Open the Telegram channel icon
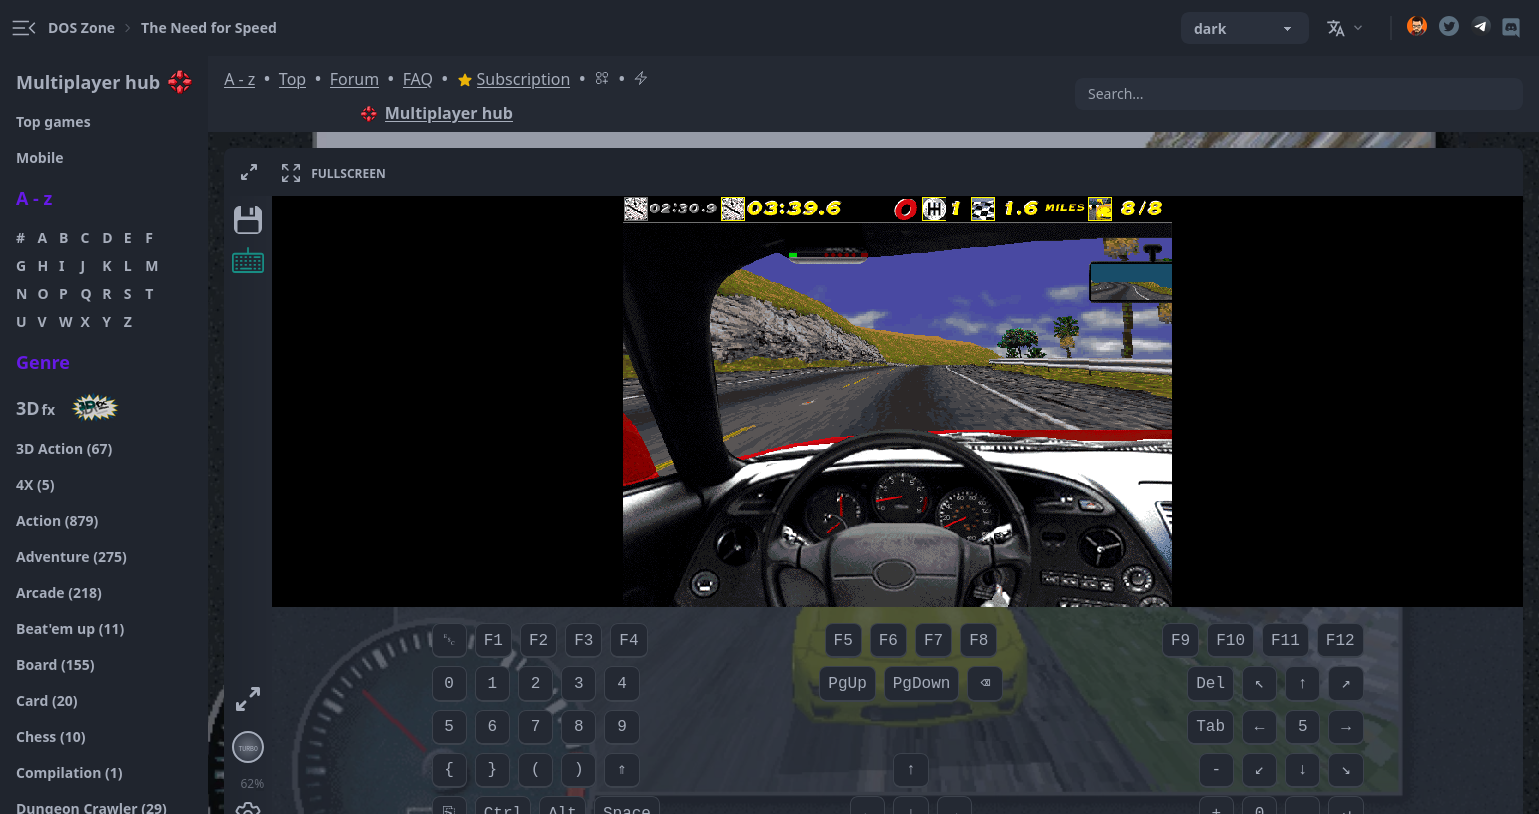This screenshot has height=814, width=1539. pyautogui.click(x=1480, y=27)
